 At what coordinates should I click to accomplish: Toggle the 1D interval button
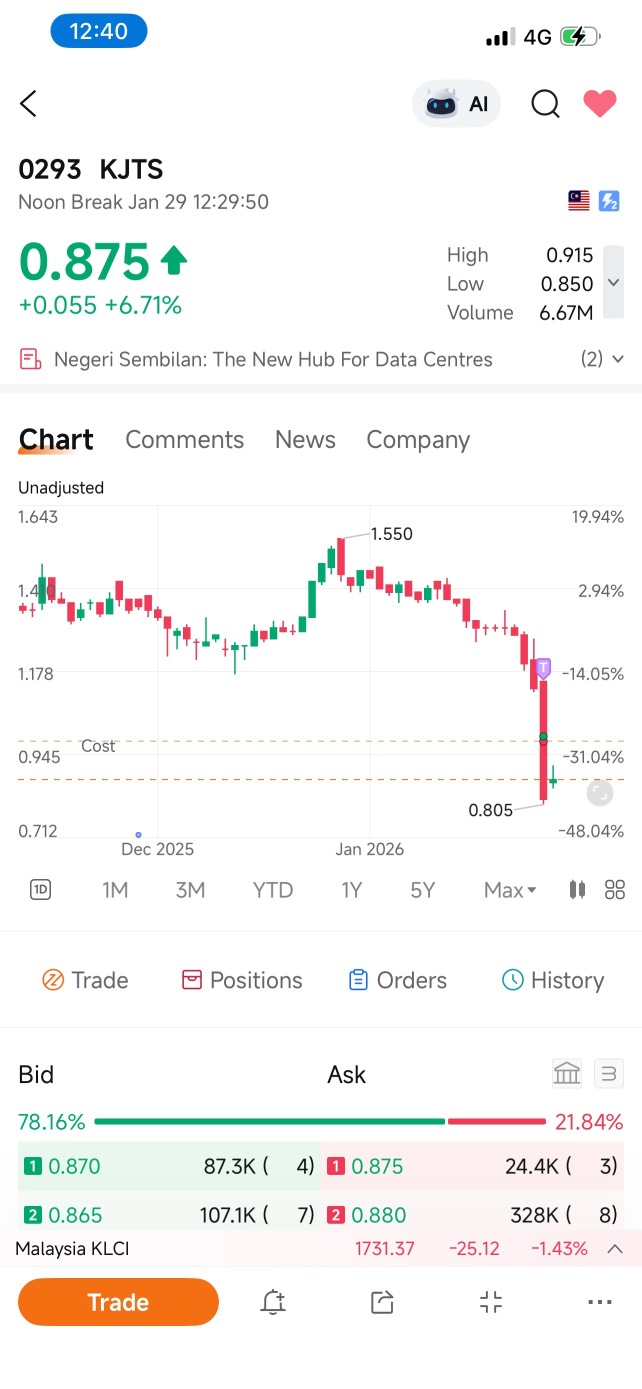click(x=40, y=890)
